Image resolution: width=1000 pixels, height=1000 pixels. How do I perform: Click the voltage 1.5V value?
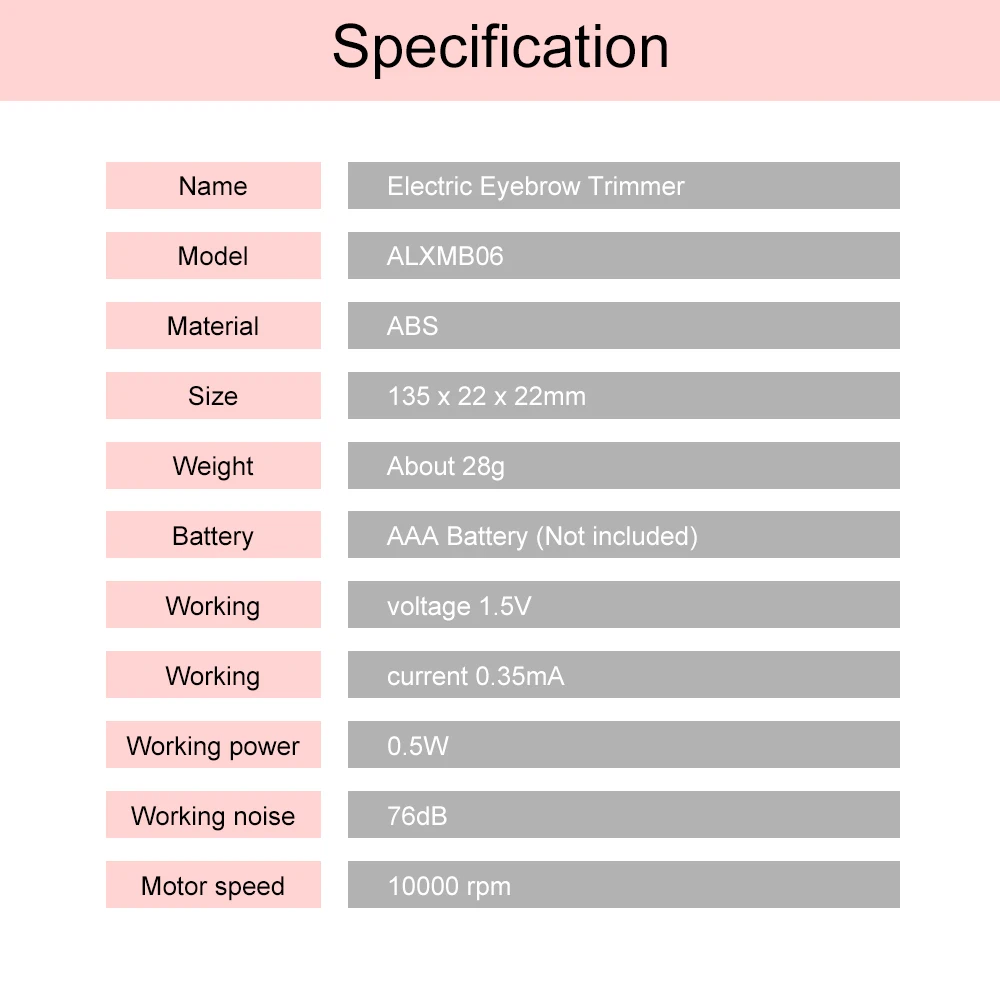(x=459, y=606)
